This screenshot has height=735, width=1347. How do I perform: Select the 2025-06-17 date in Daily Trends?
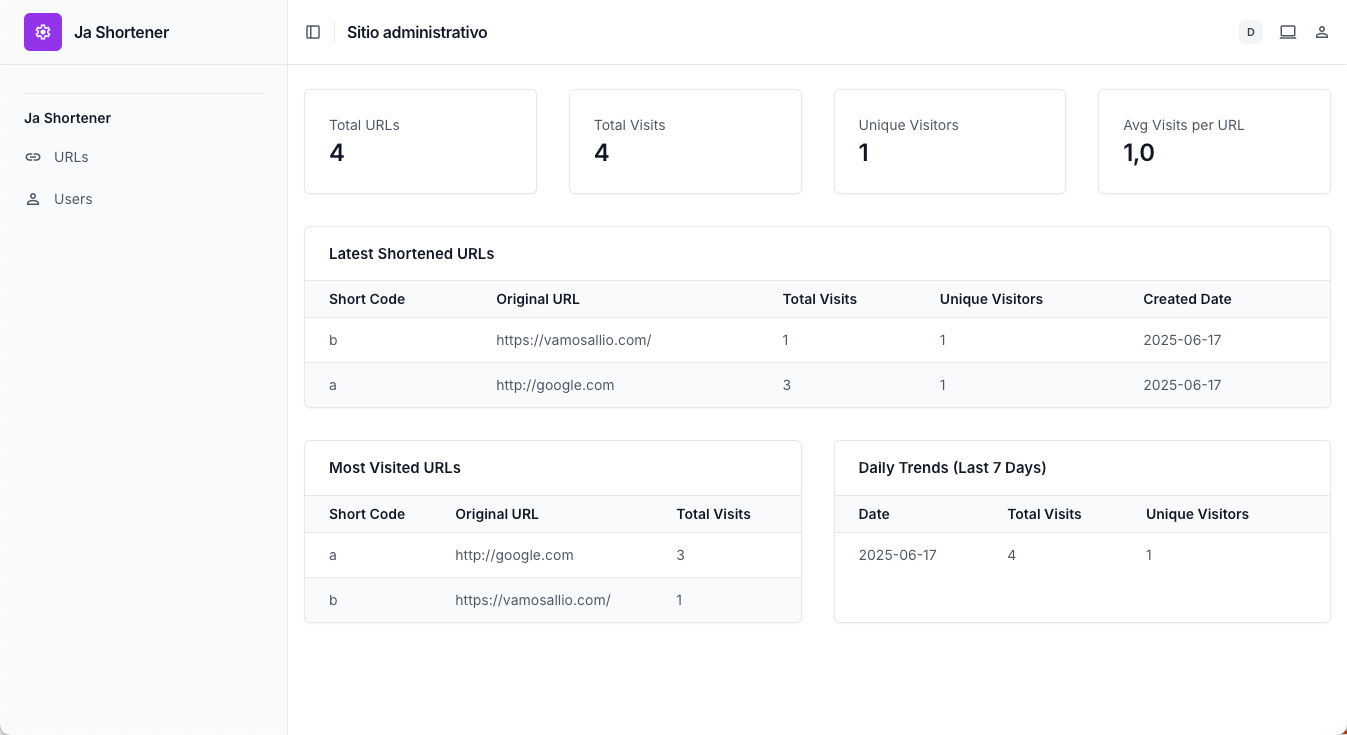pyautogui.click(x=897, y=555)
